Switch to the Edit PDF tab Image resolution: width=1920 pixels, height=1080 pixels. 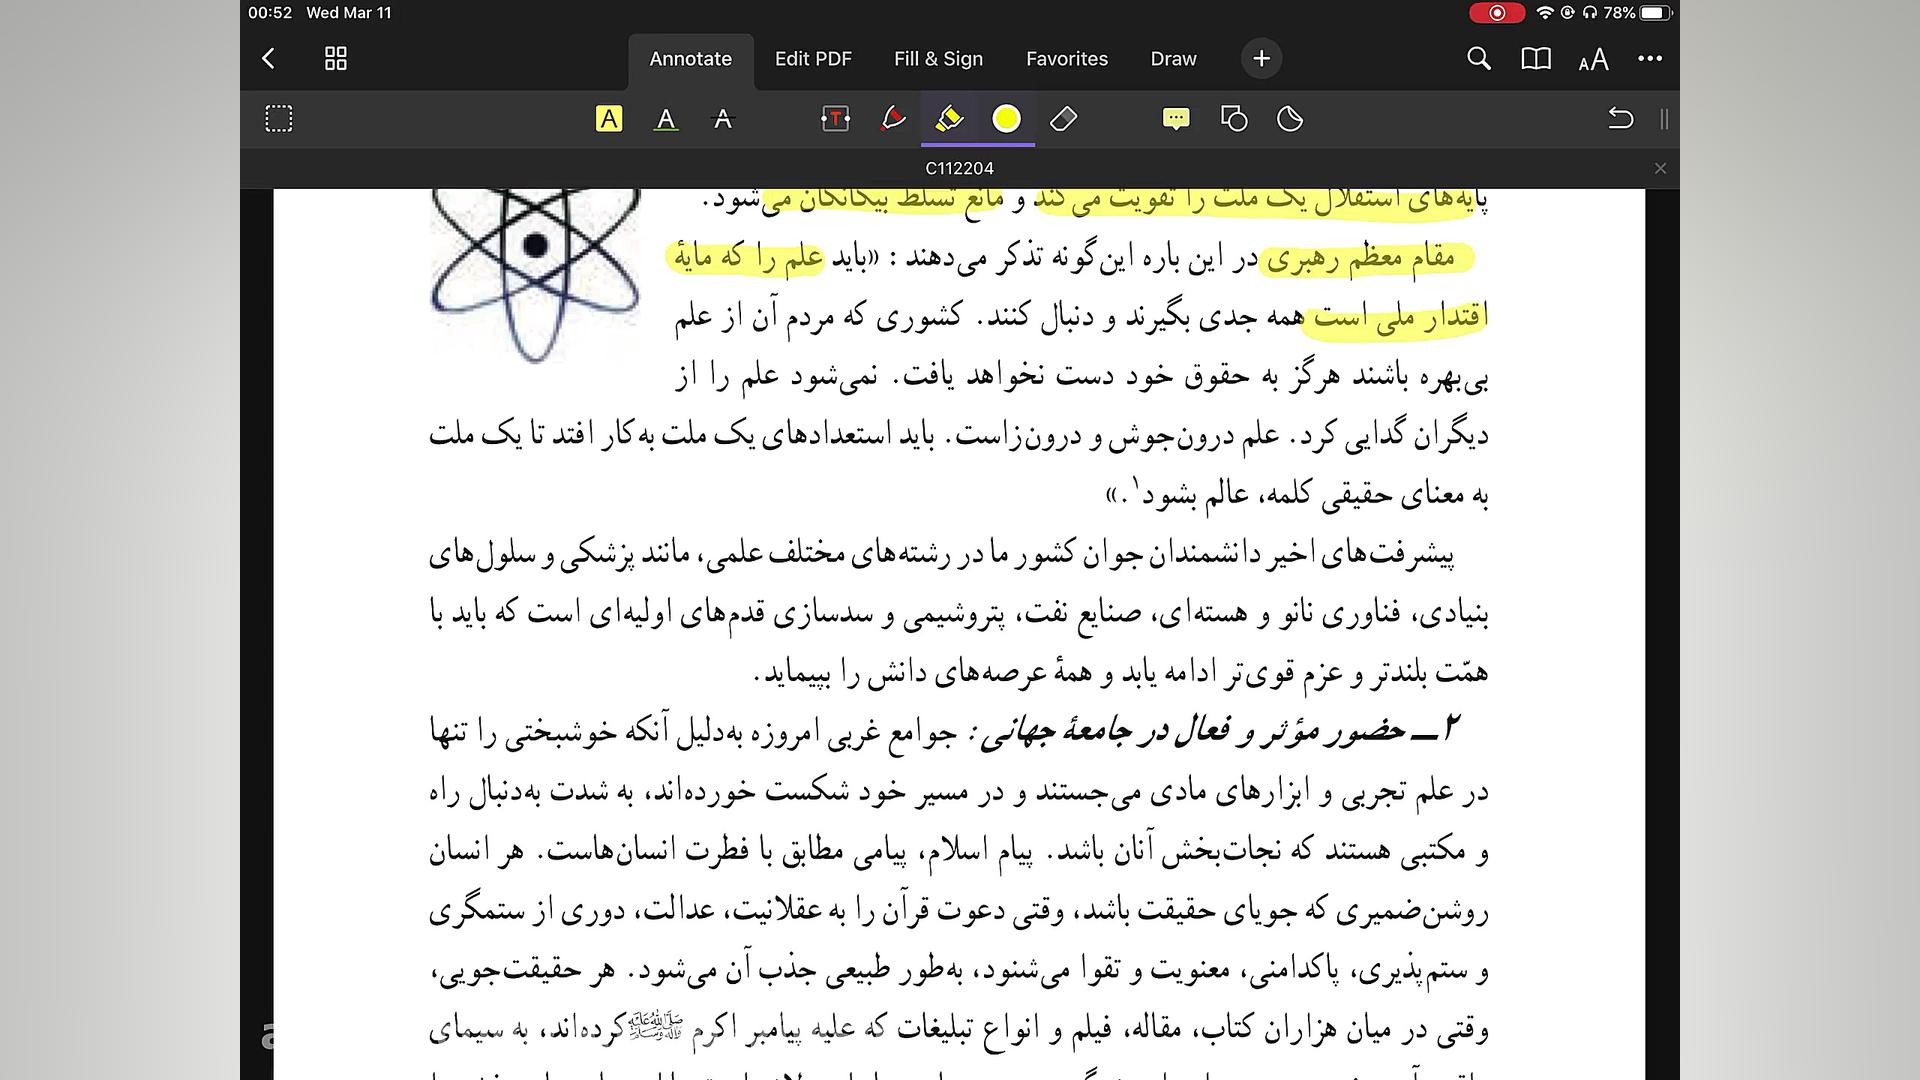[x=813, y=59]
